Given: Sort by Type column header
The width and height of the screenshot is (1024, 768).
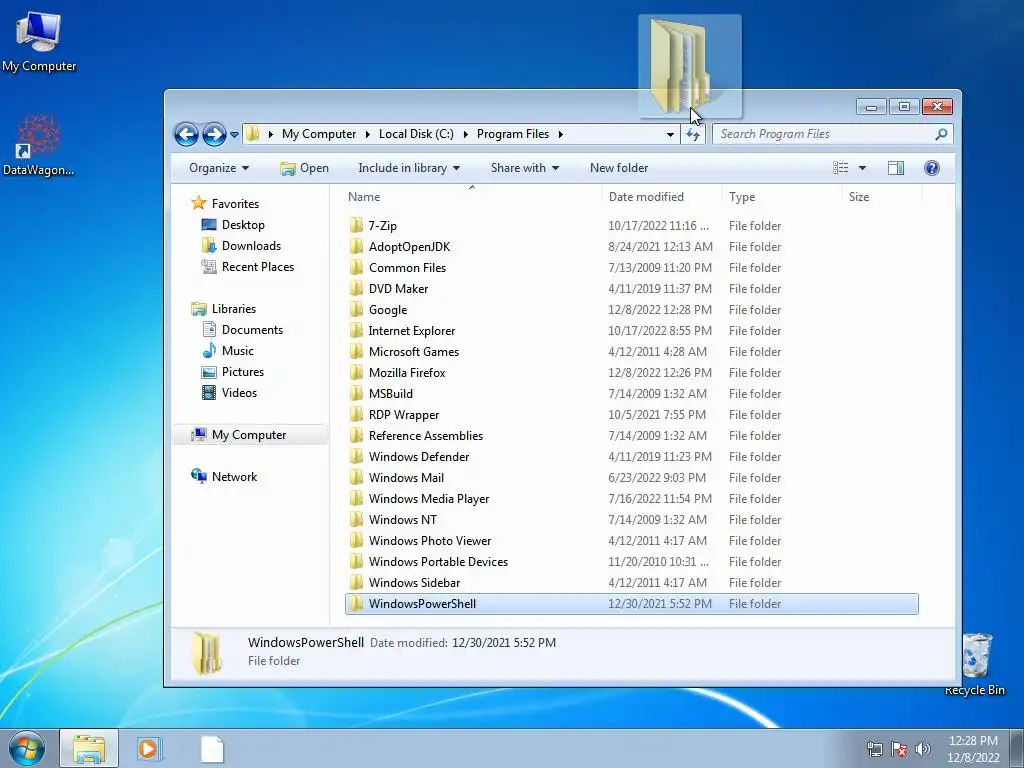Looking at the screenshot, I should click(x=742, y=197).
